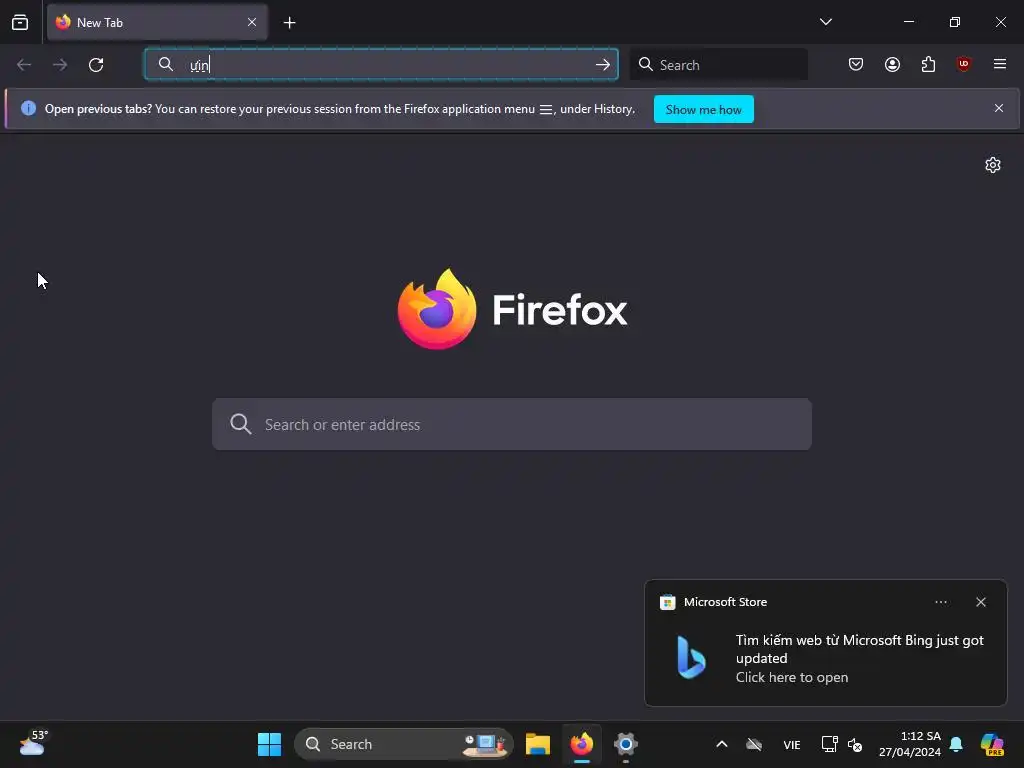
Task: Open the Firefox View recent browsing icon
Action: pyautogui.click(x=20, y=22)
